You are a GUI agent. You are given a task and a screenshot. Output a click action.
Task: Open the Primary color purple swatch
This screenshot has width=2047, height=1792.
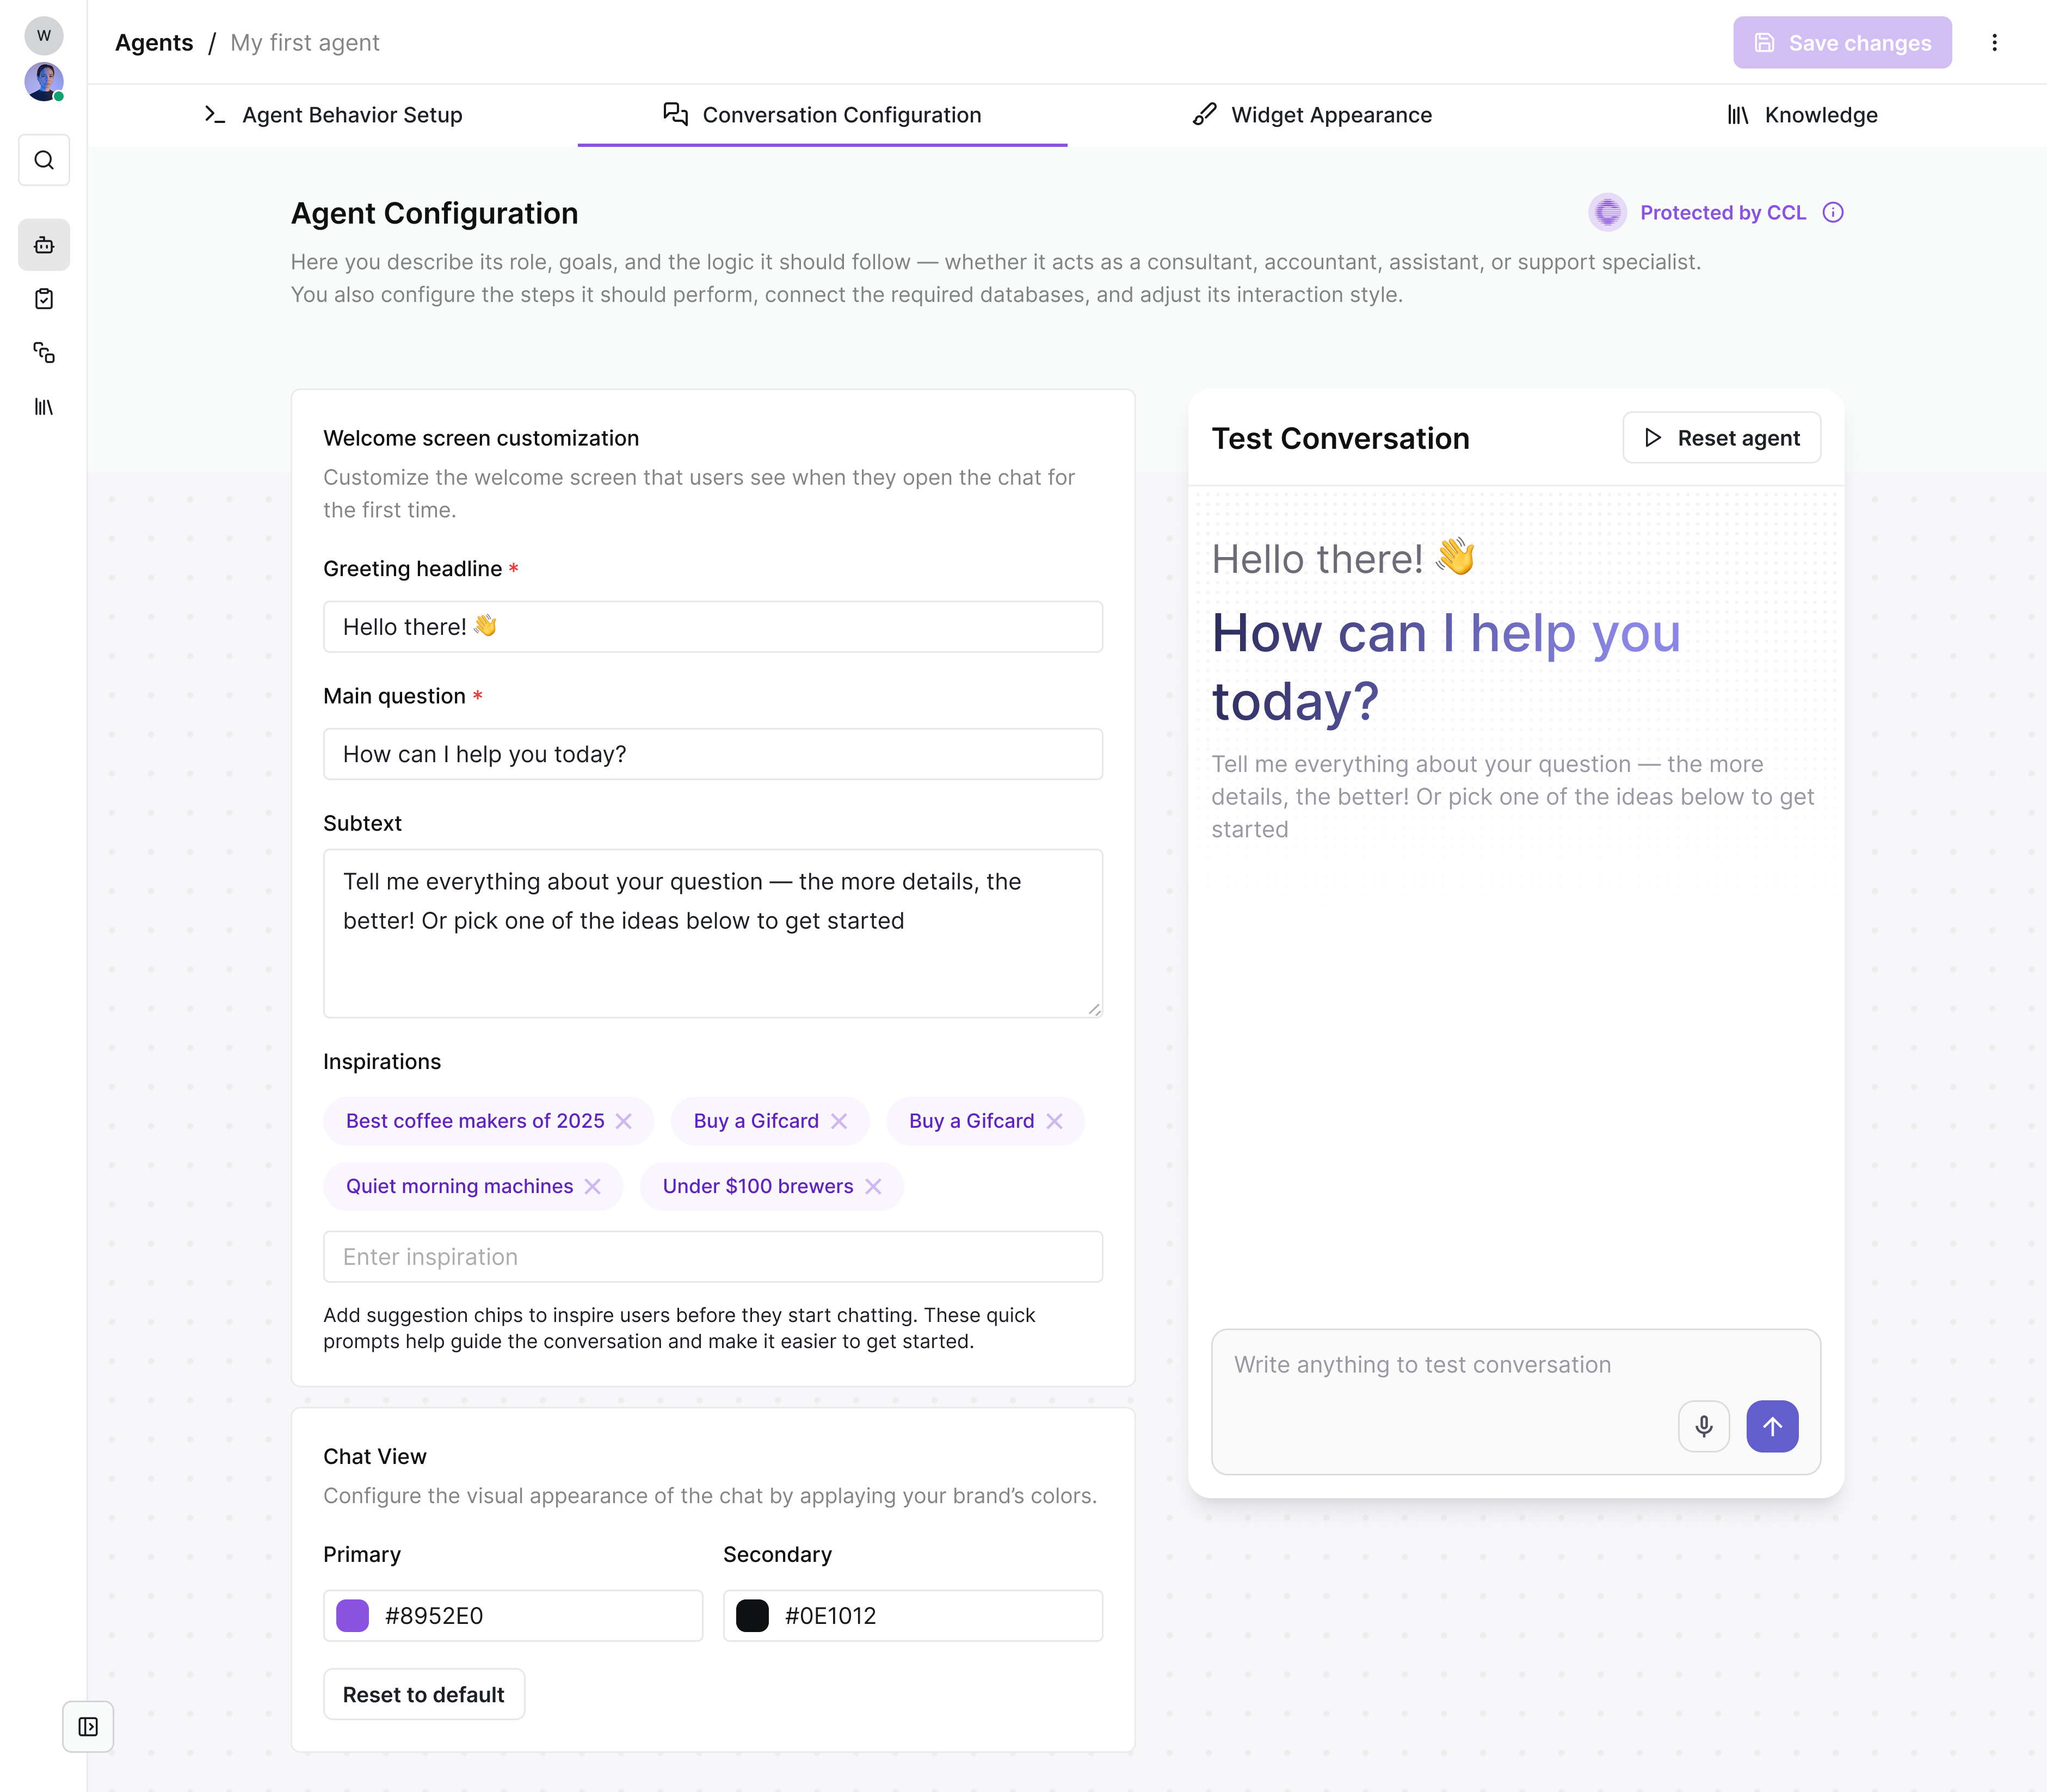tap(353, 1616)
